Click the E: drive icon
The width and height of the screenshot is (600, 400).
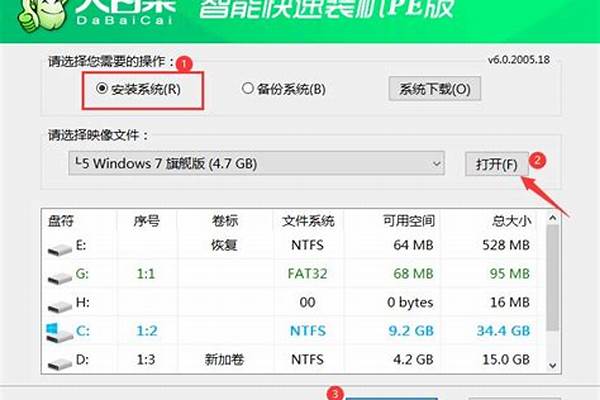60,249
